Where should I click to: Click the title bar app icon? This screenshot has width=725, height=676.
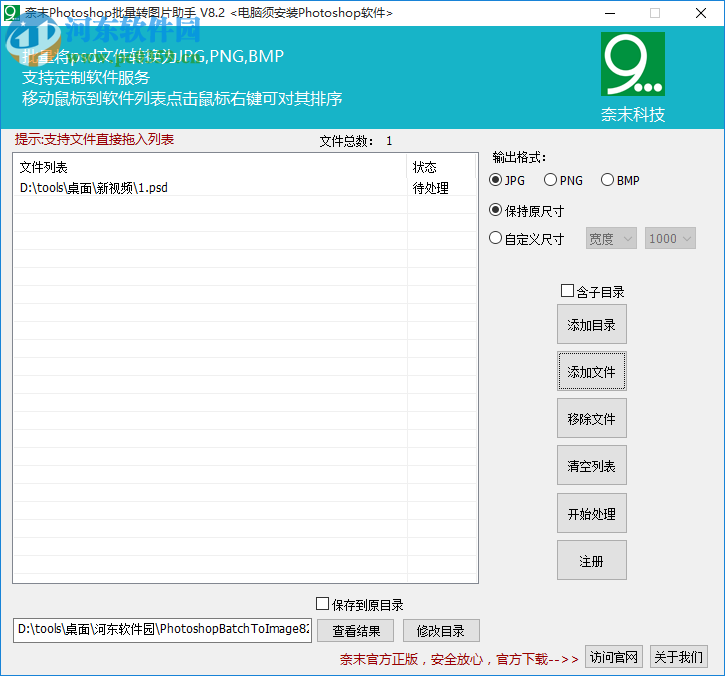pos(12,12)
